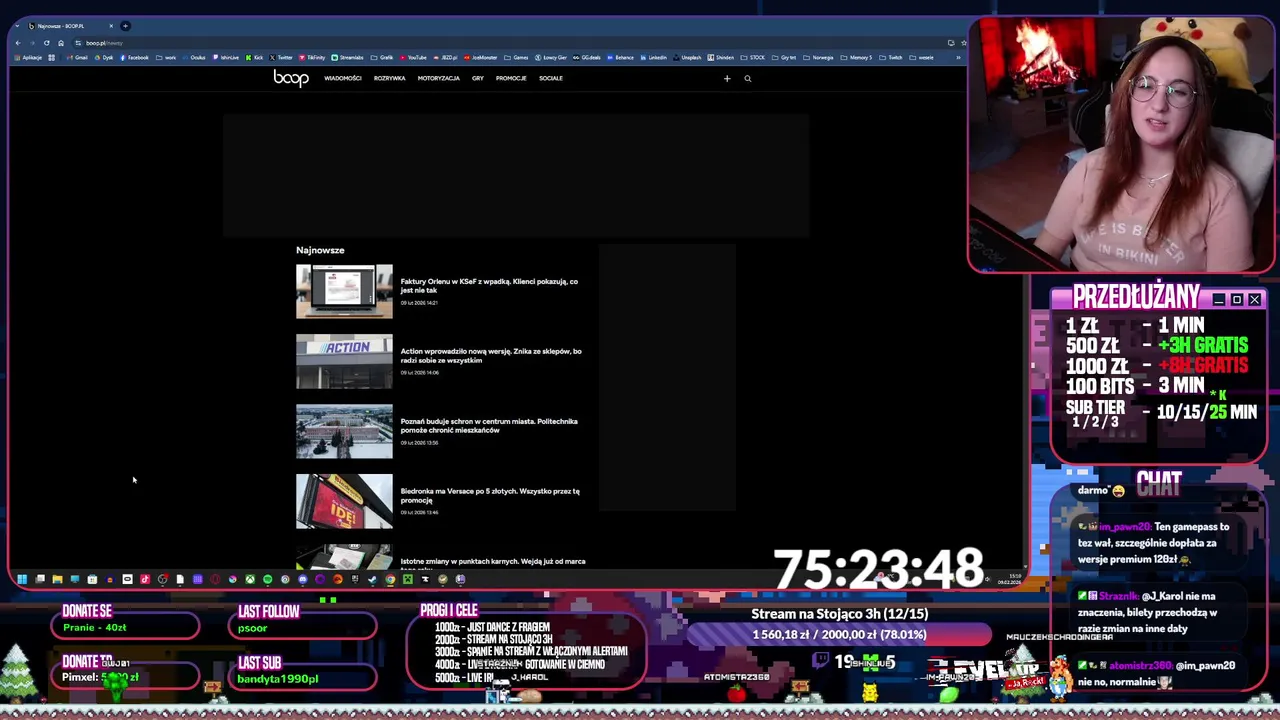Click the Orlen invoice article thumbnail
Image resolution: width=1280 pixels, height=720 pixels.
point(344,291)
